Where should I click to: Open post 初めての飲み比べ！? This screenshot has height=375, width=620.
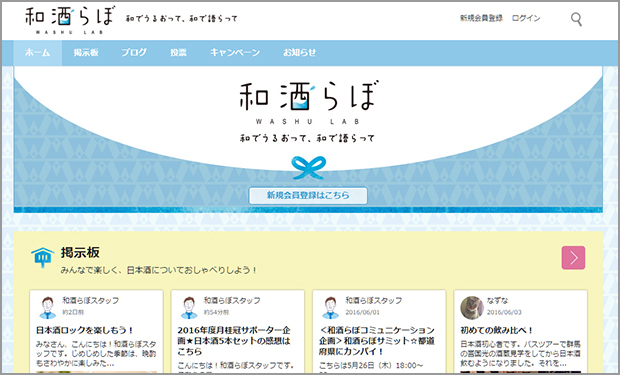point(497,330)
